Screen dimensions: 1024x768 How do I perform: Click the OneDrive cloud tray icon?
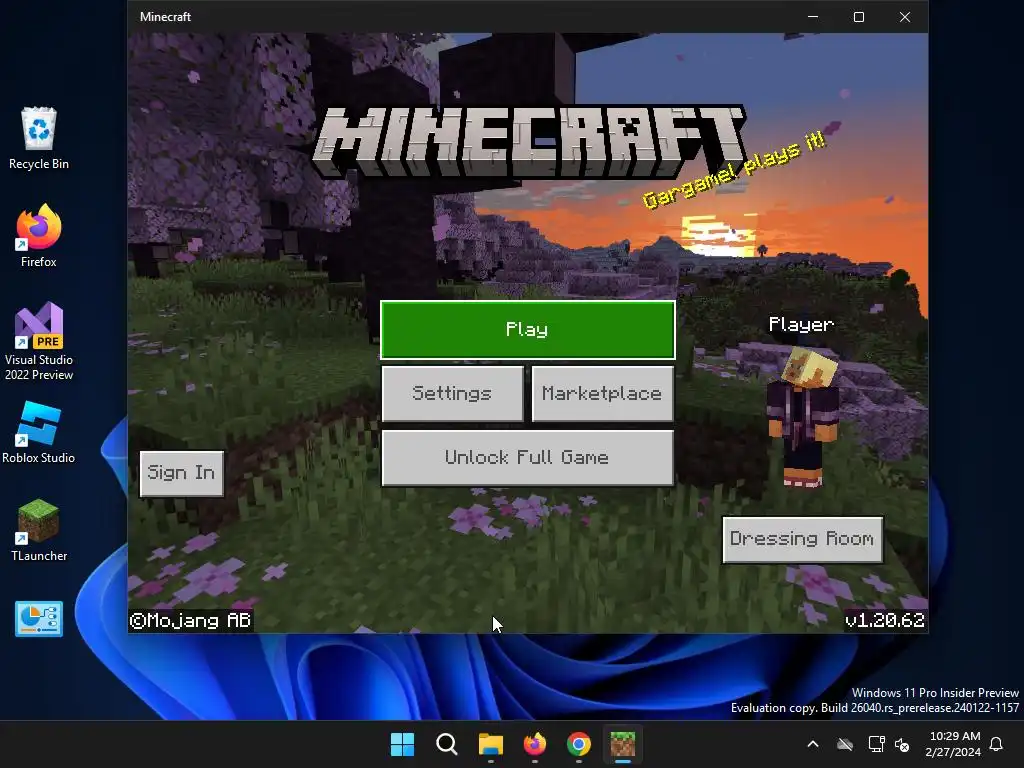pyautogui.click(x=845, y=744)
